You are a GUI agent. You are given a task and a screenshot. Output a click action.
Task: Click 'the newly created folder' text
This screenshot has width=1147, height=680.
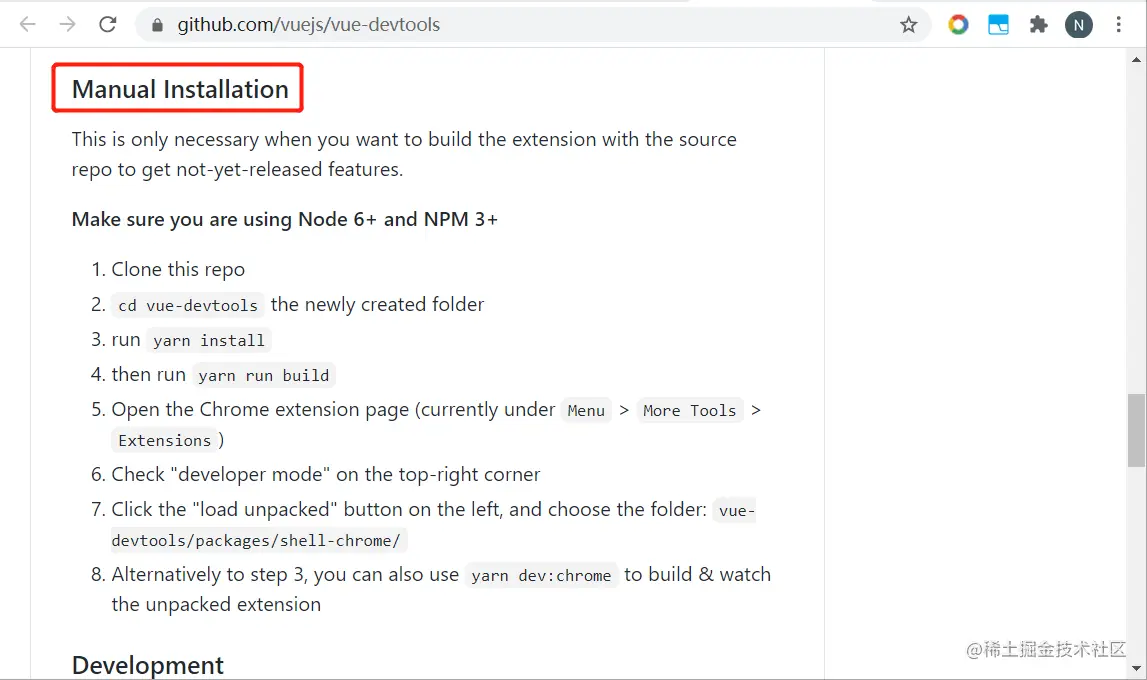pos(377,304)
